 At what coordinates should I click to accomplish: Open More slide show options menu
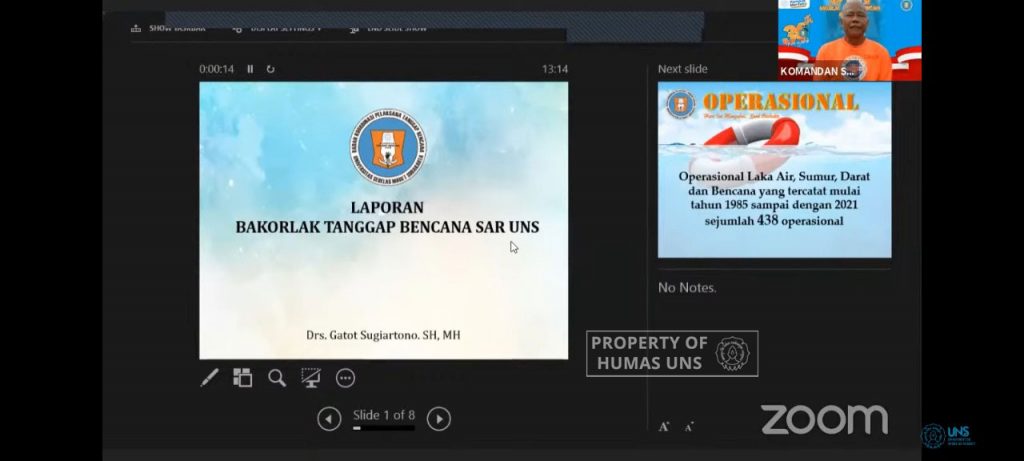click(x=345, y=377)
